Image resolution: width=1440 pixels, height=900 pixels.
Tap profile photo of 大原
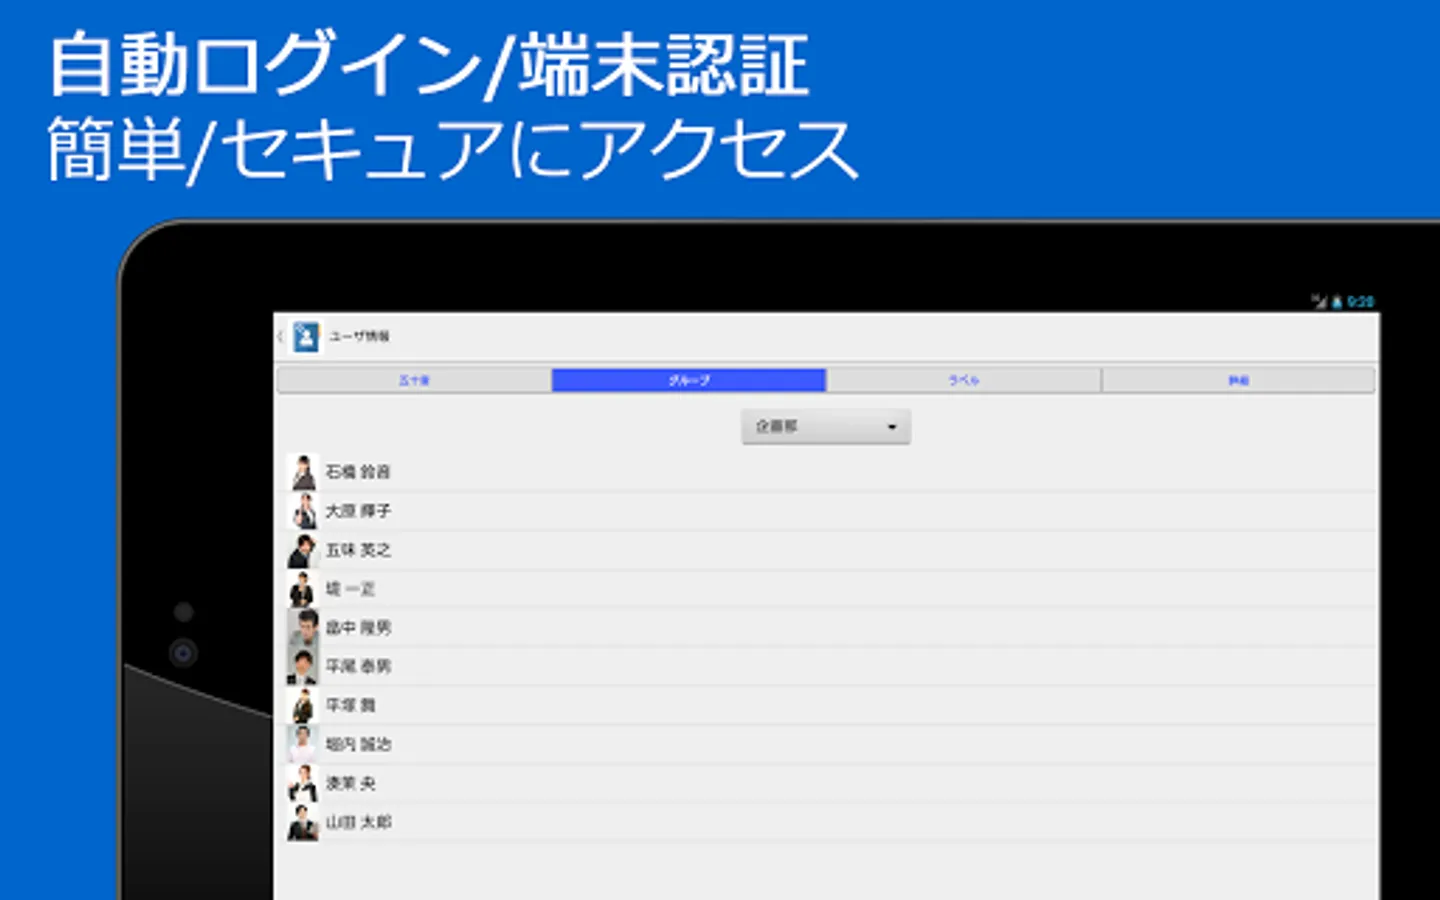[303, 511]
